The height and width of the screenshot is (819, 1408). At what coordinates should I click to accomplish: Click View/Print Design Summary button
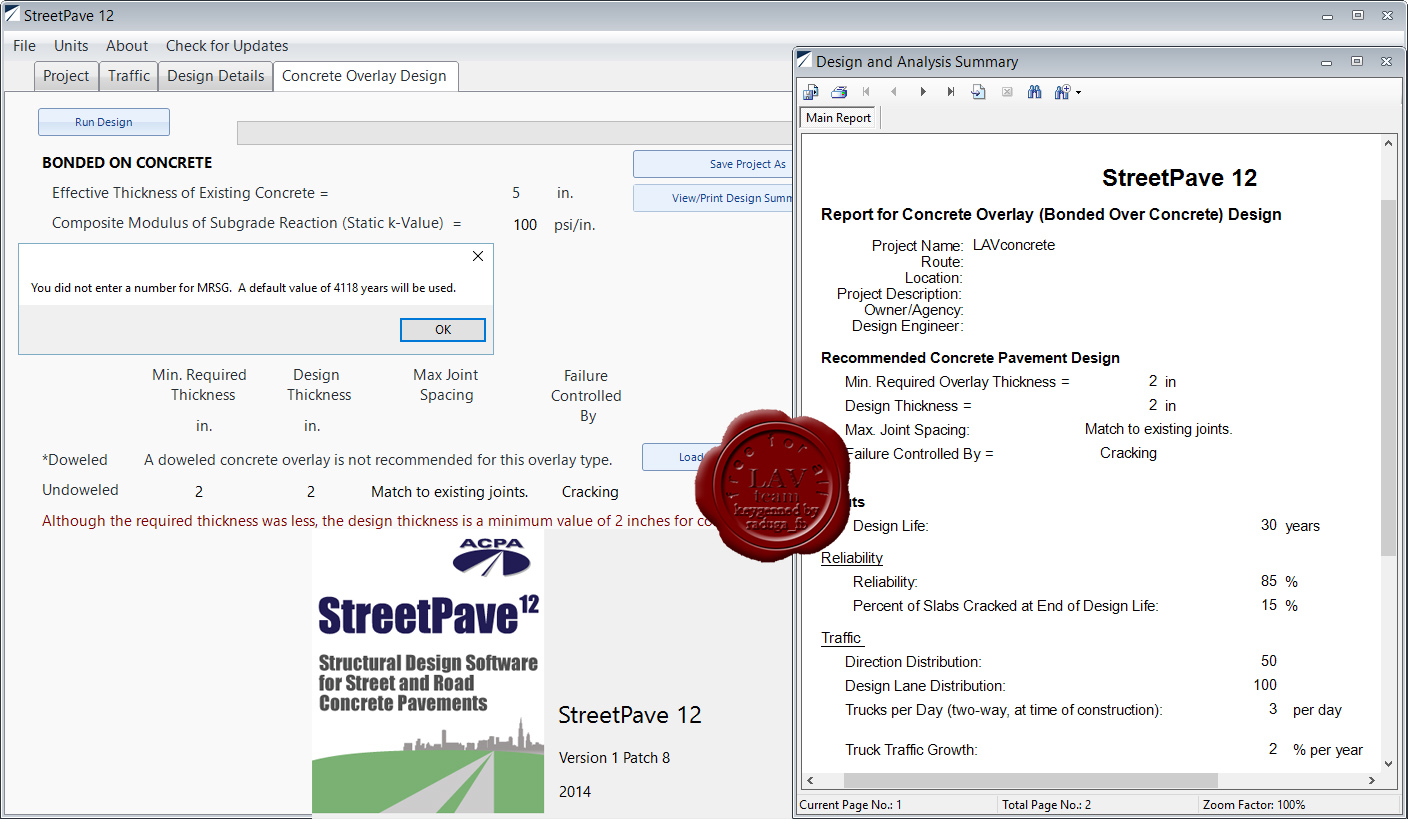click(x=713, y=198)
